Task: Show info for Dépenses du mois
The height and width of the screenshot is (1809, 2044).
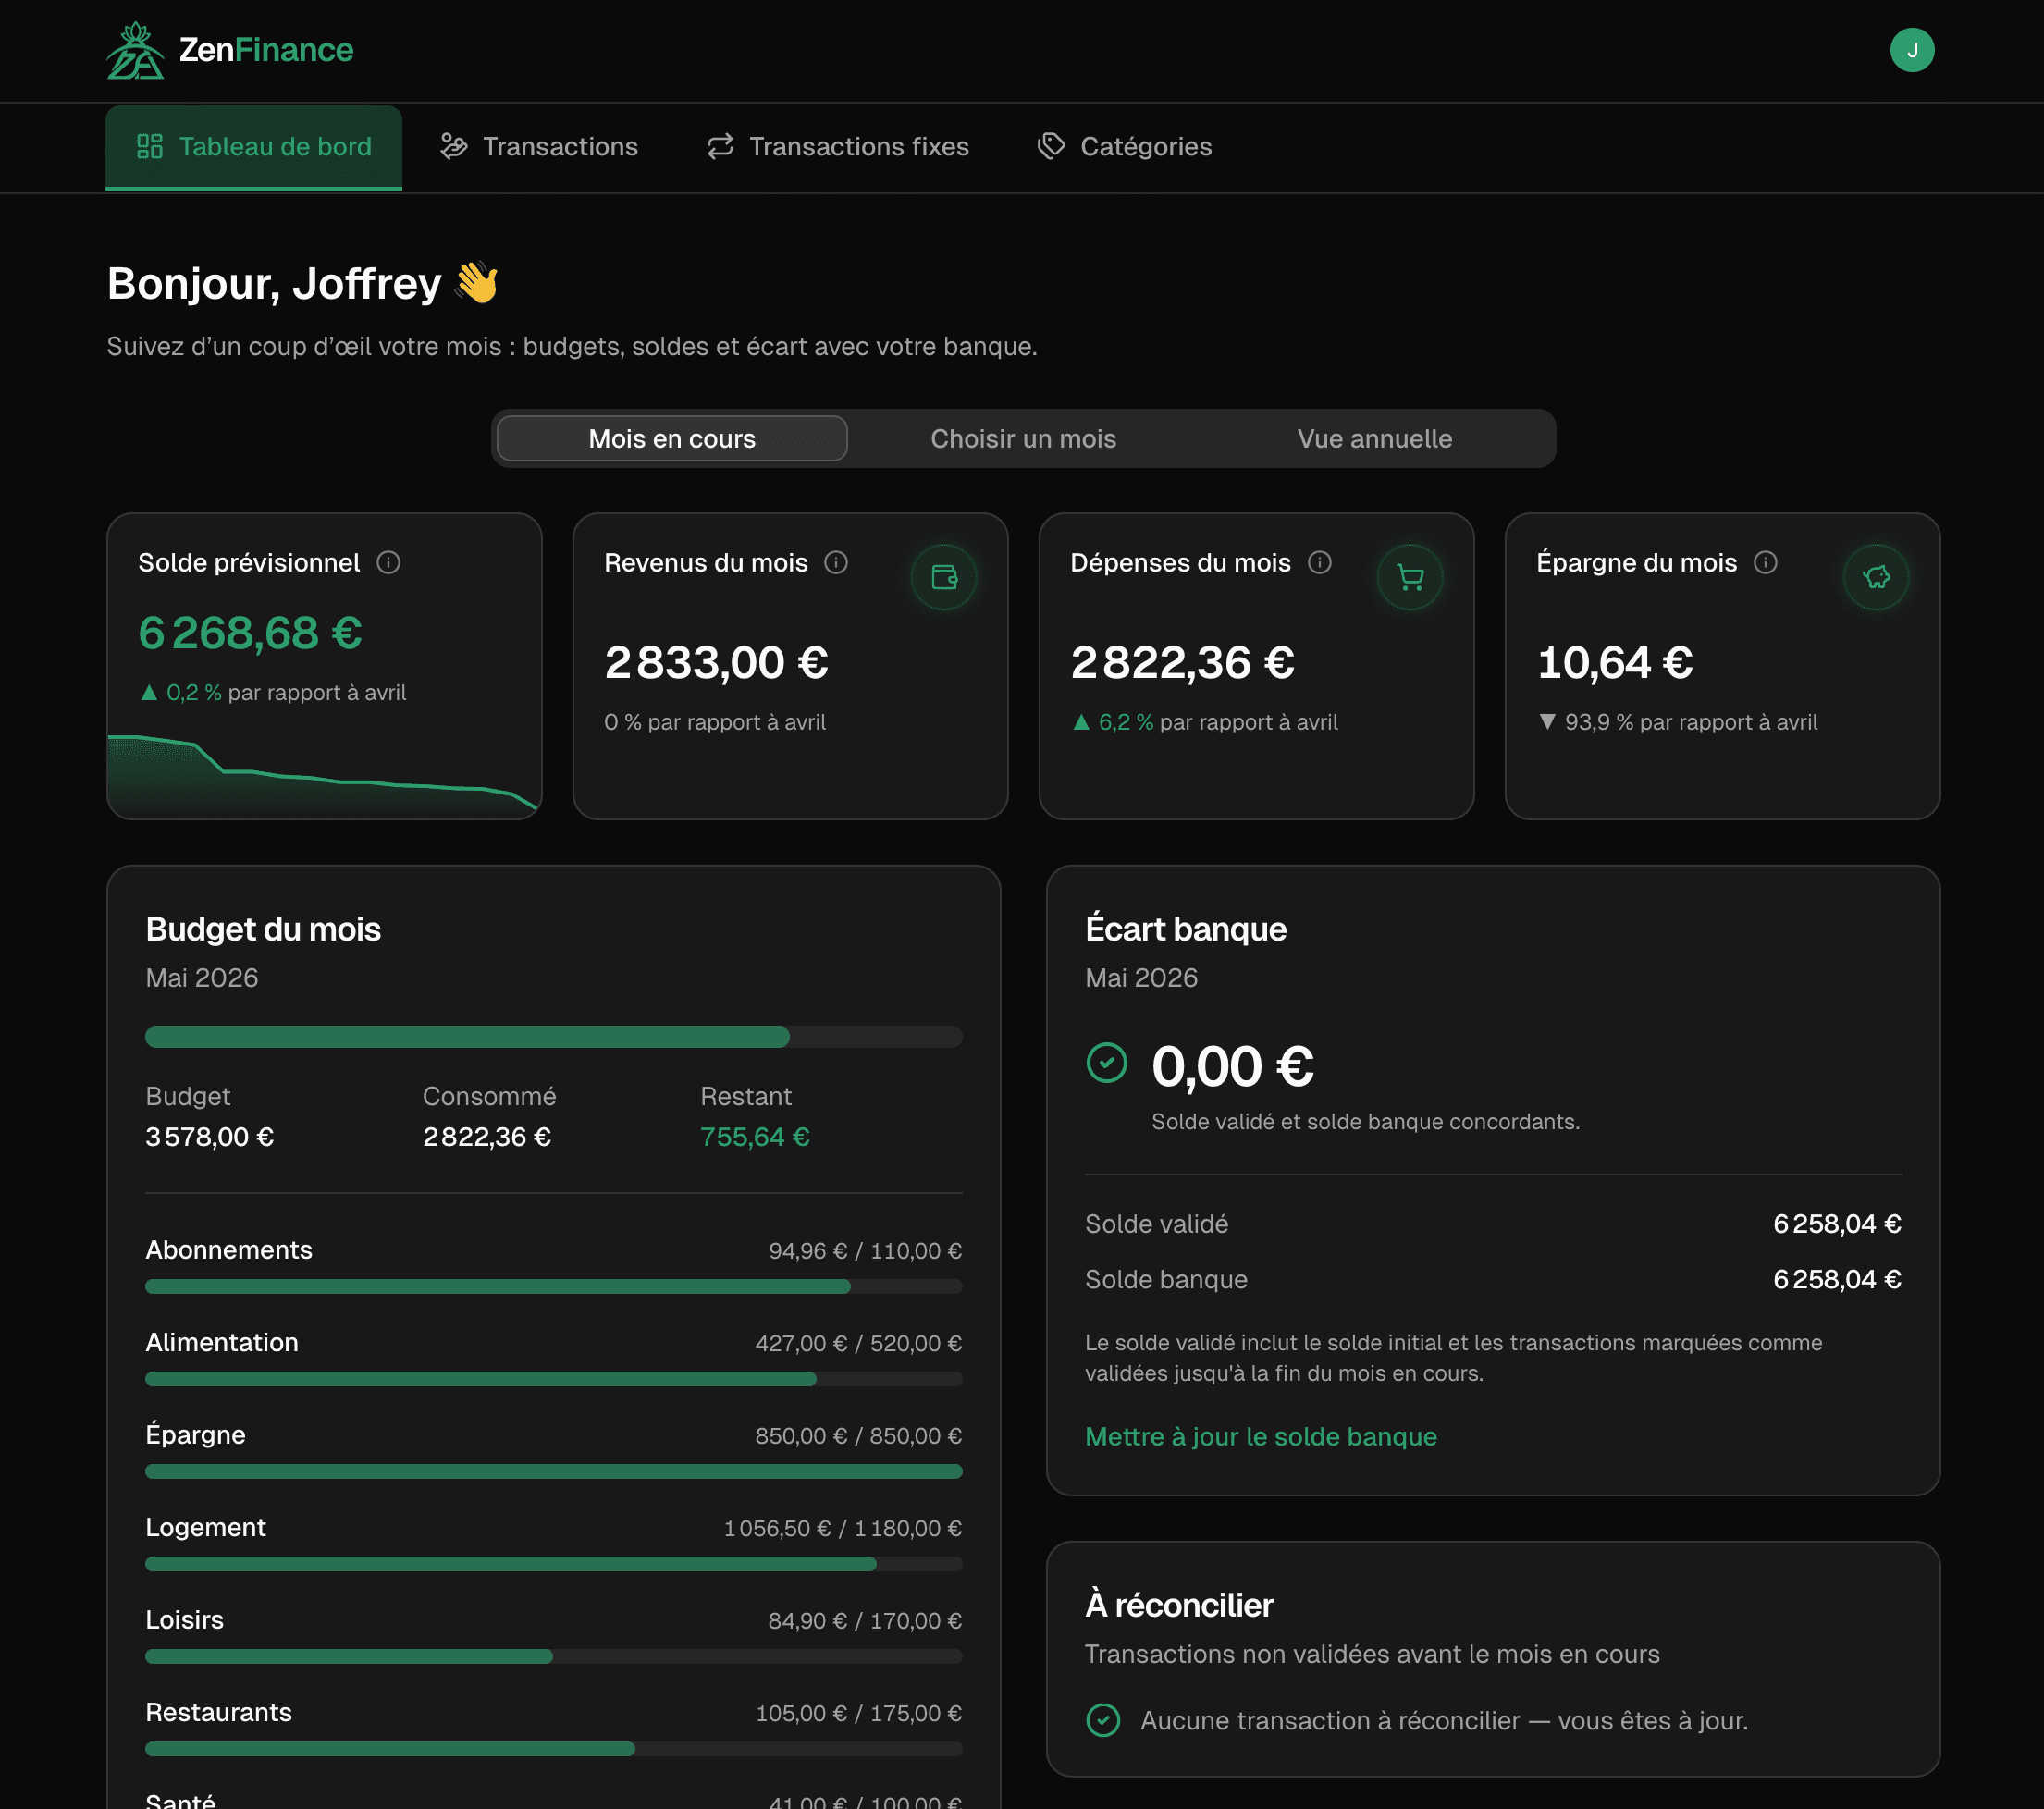Action: pos(1319,562)
